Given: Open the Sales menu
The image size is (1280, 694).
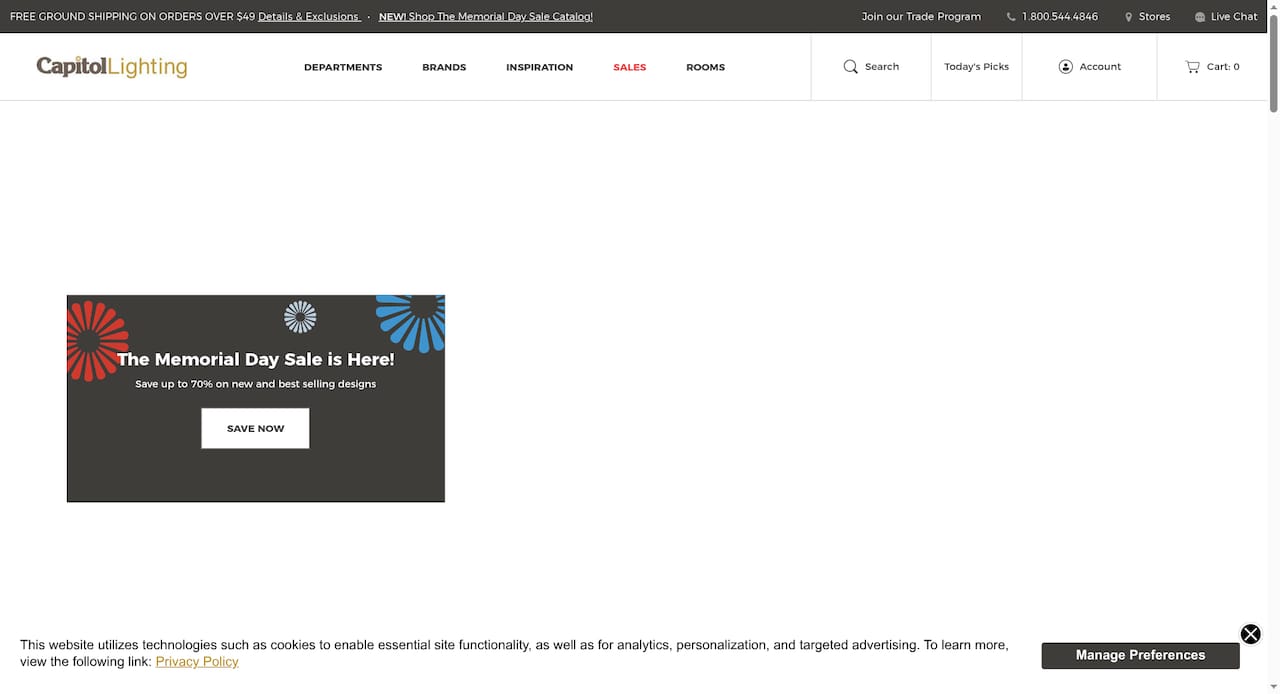Looking at the screenshot, I should tap(630, 67).
